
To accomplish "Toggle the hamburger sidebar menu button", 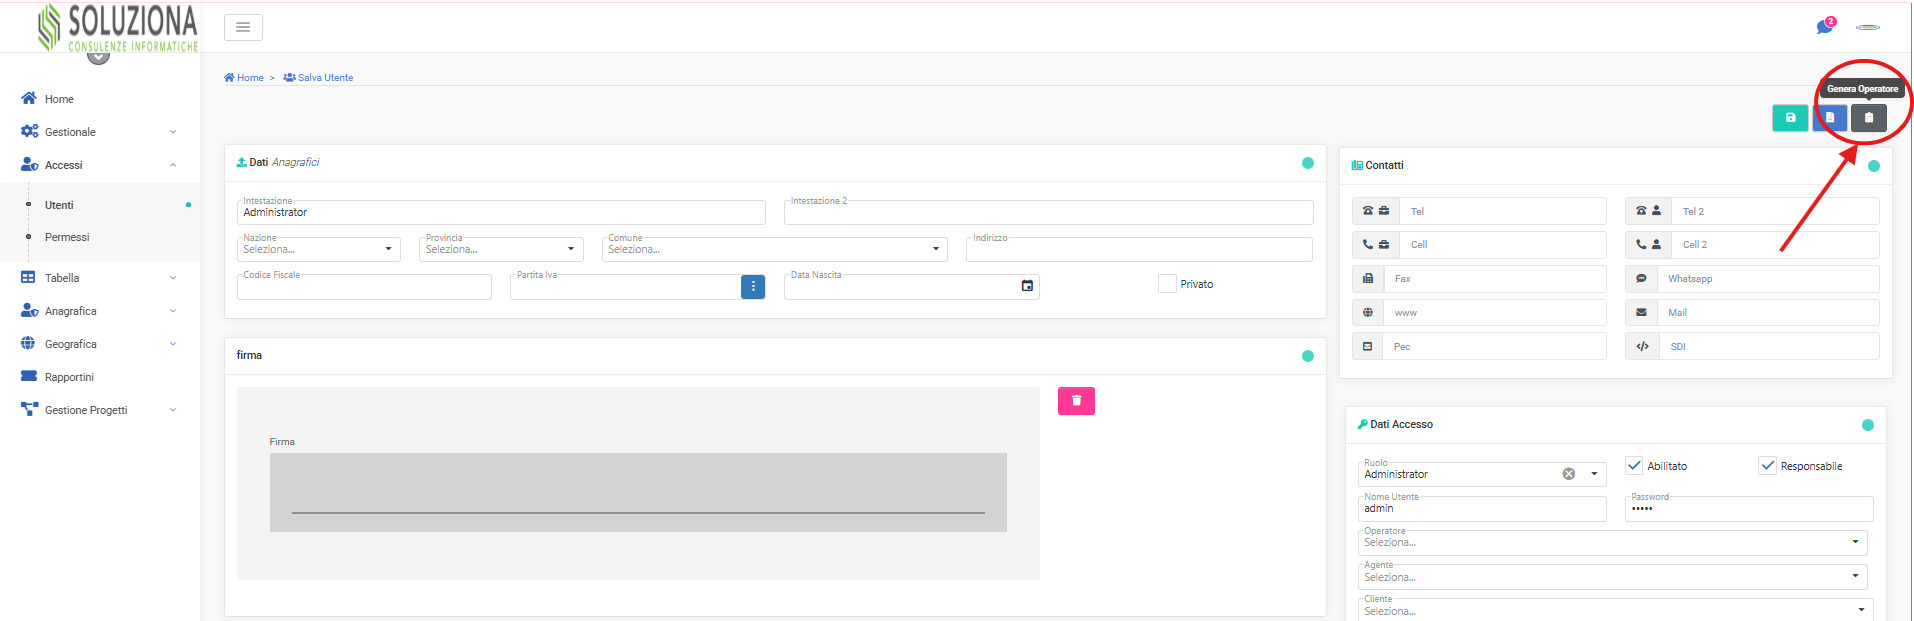I will pyautogui.click(x=243, y=27).
